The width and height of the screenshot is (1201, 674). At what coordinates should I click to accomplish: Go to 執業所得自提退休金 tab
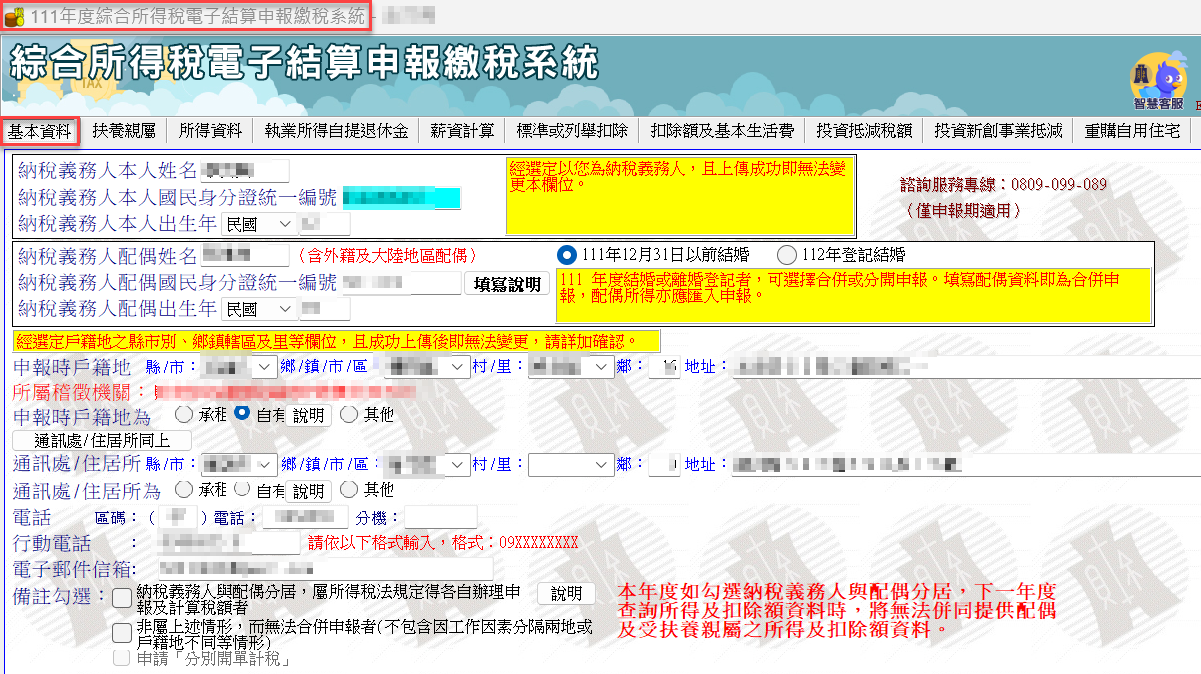coord(336,131)
